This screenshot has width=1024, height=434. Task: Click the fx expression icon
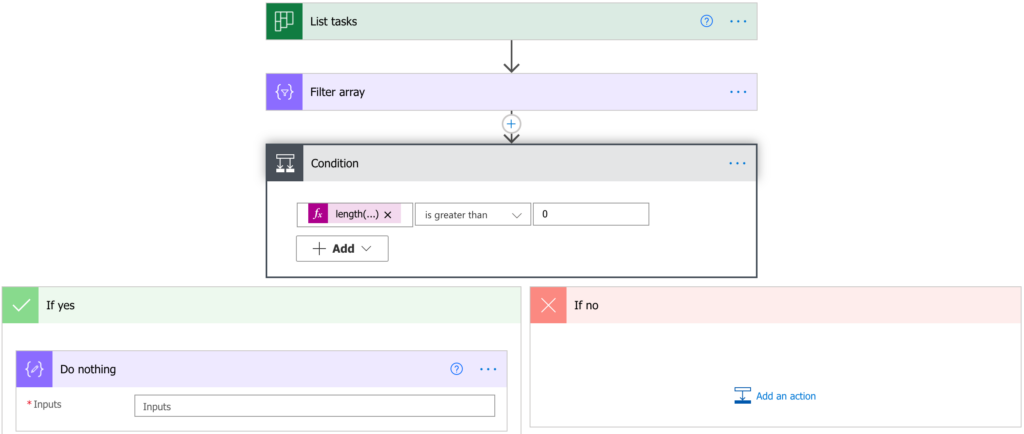click(x=318, y=214)
